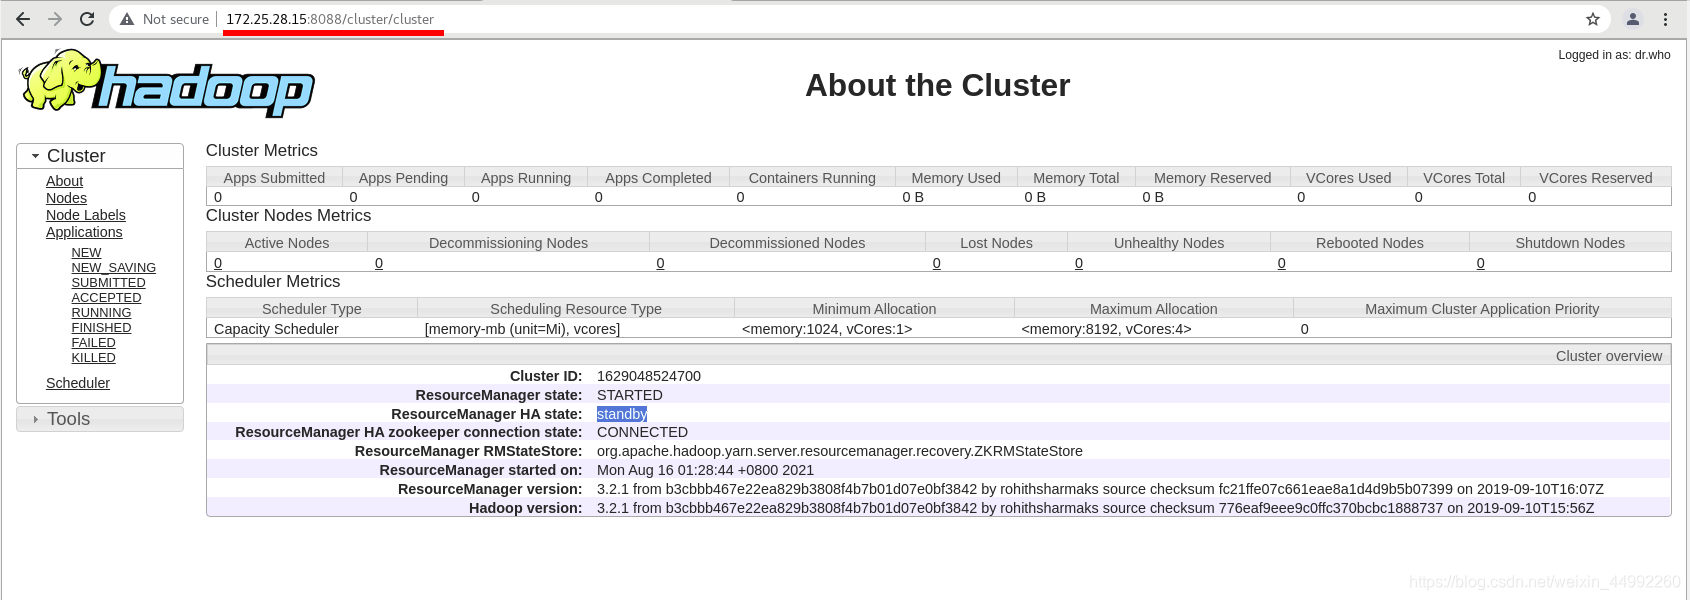Click the Active Nodes count link

(218, 263)
